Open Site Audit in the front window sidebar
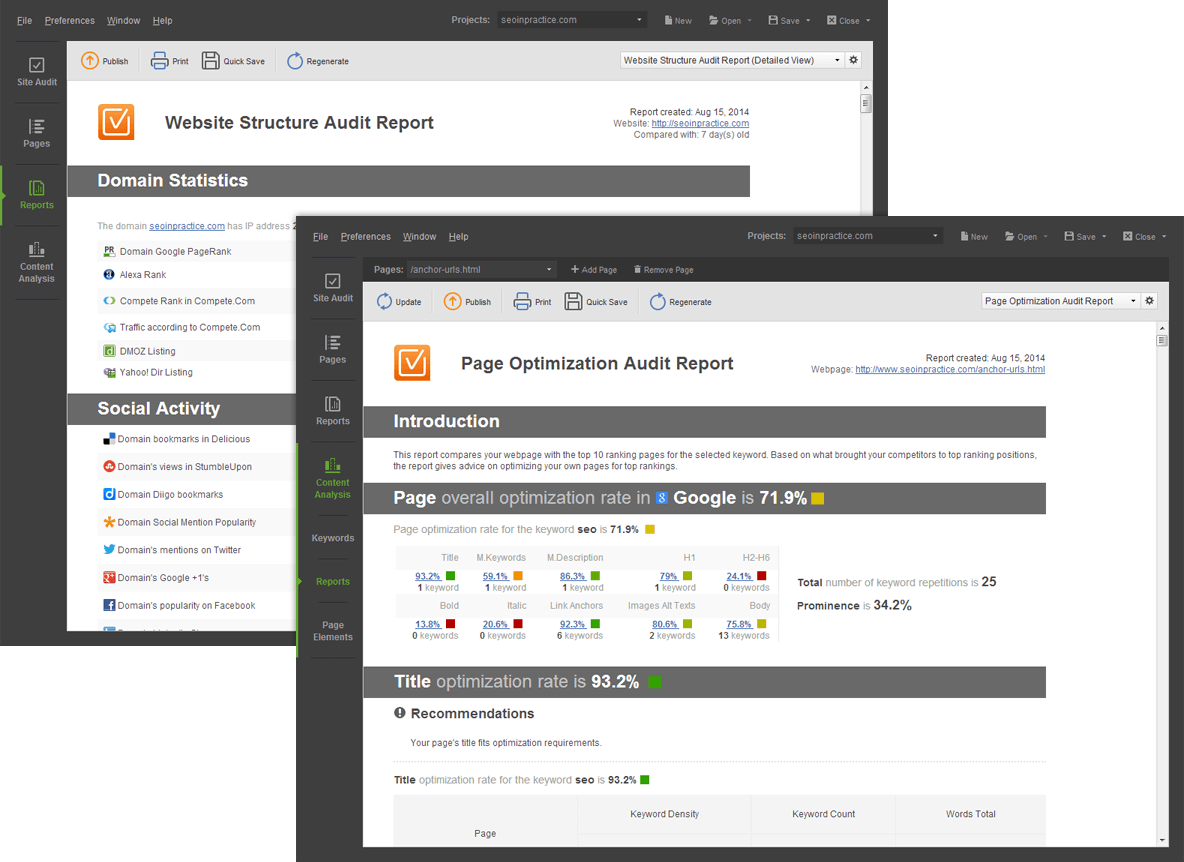The image size is (1184, 862). [332, 288]
